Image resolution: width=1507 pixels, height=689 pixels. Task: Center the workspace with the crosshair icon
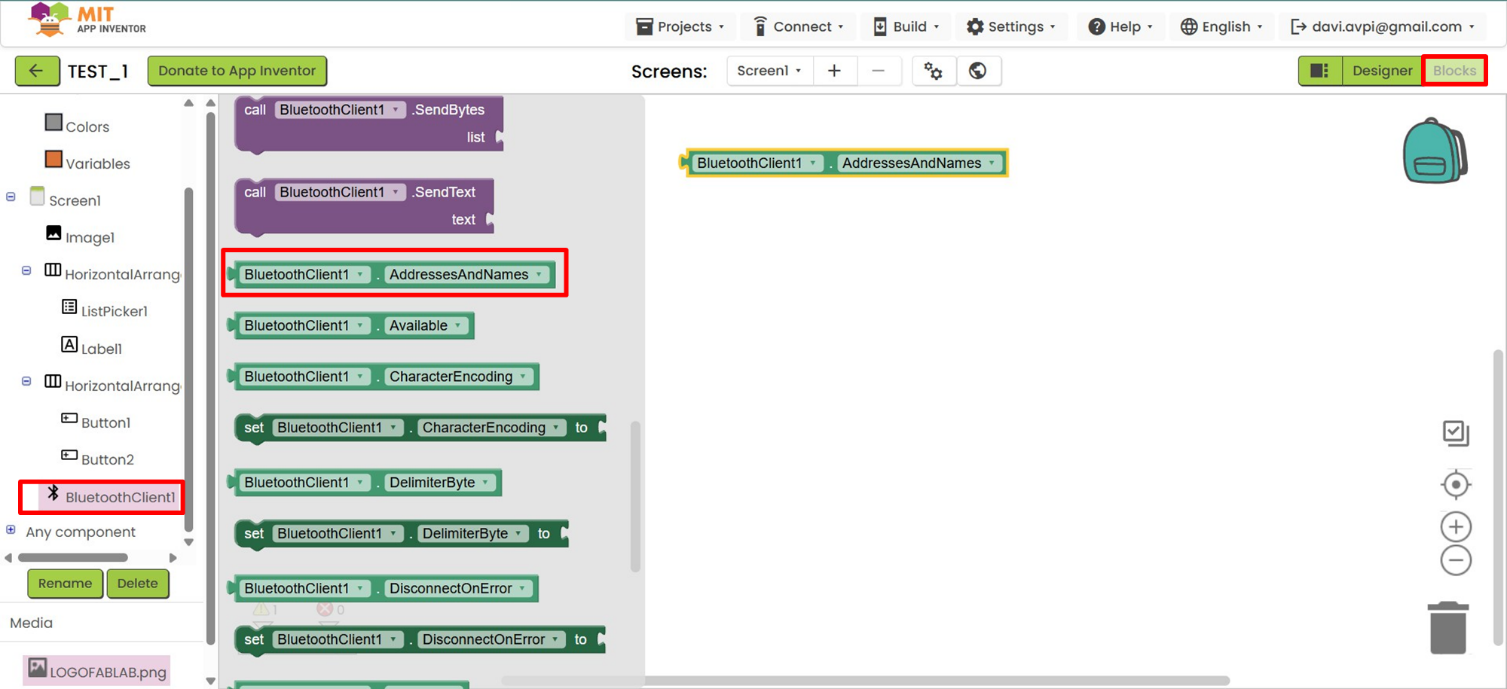click(x=1456, y=484)
